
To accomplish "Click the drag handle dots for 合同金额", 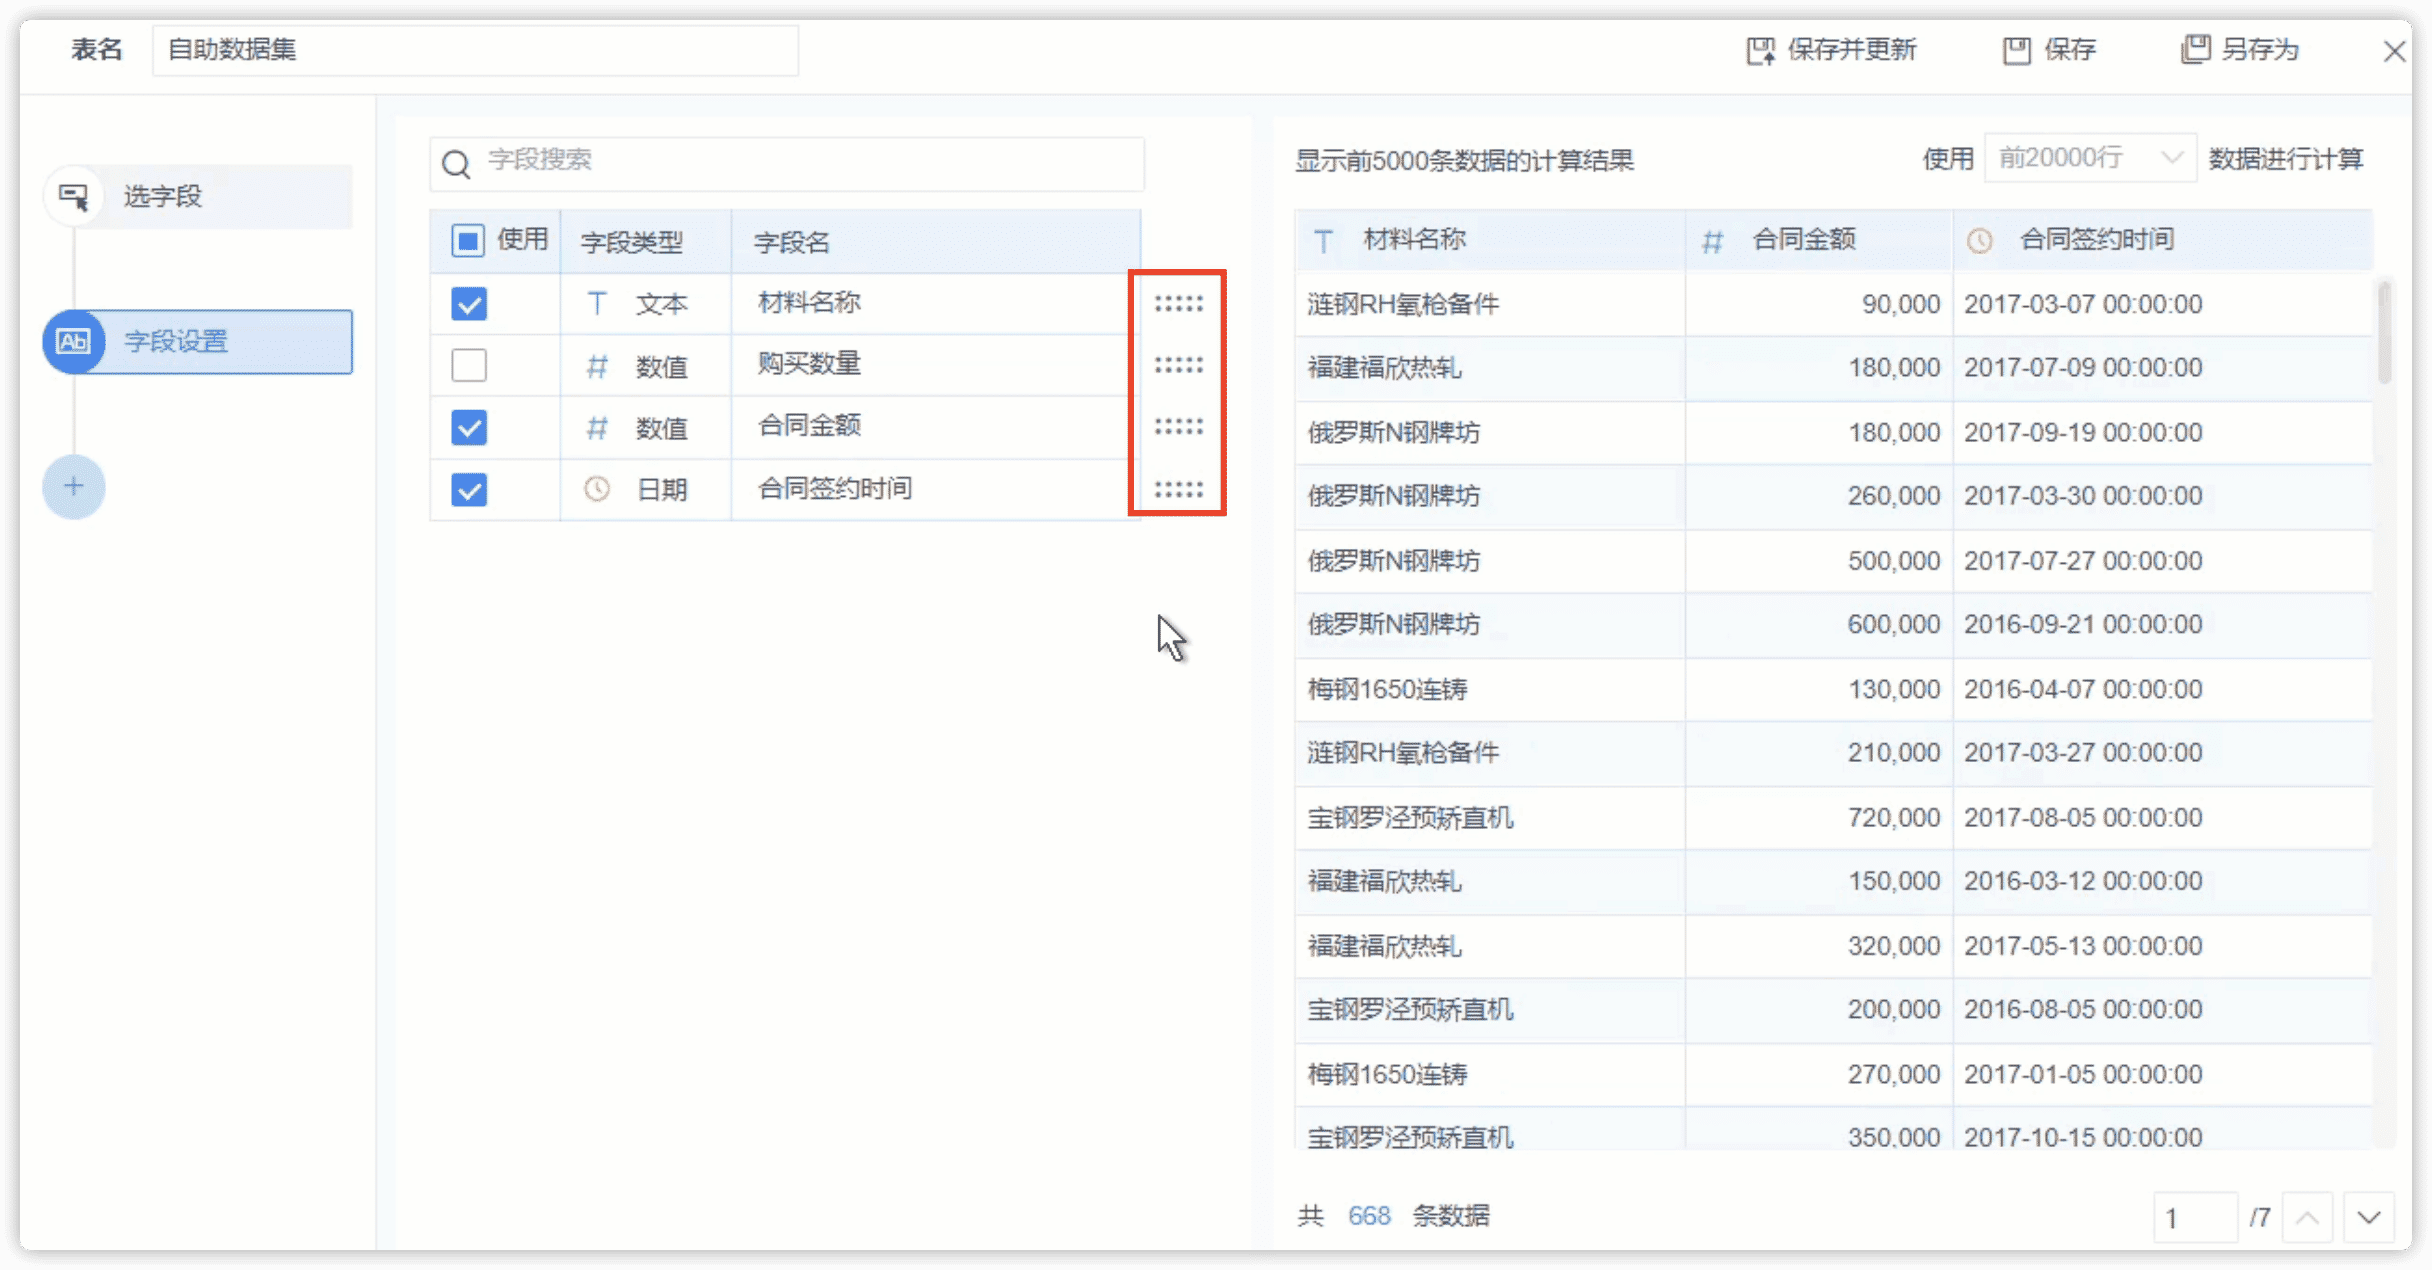I will coord(1178,427).
